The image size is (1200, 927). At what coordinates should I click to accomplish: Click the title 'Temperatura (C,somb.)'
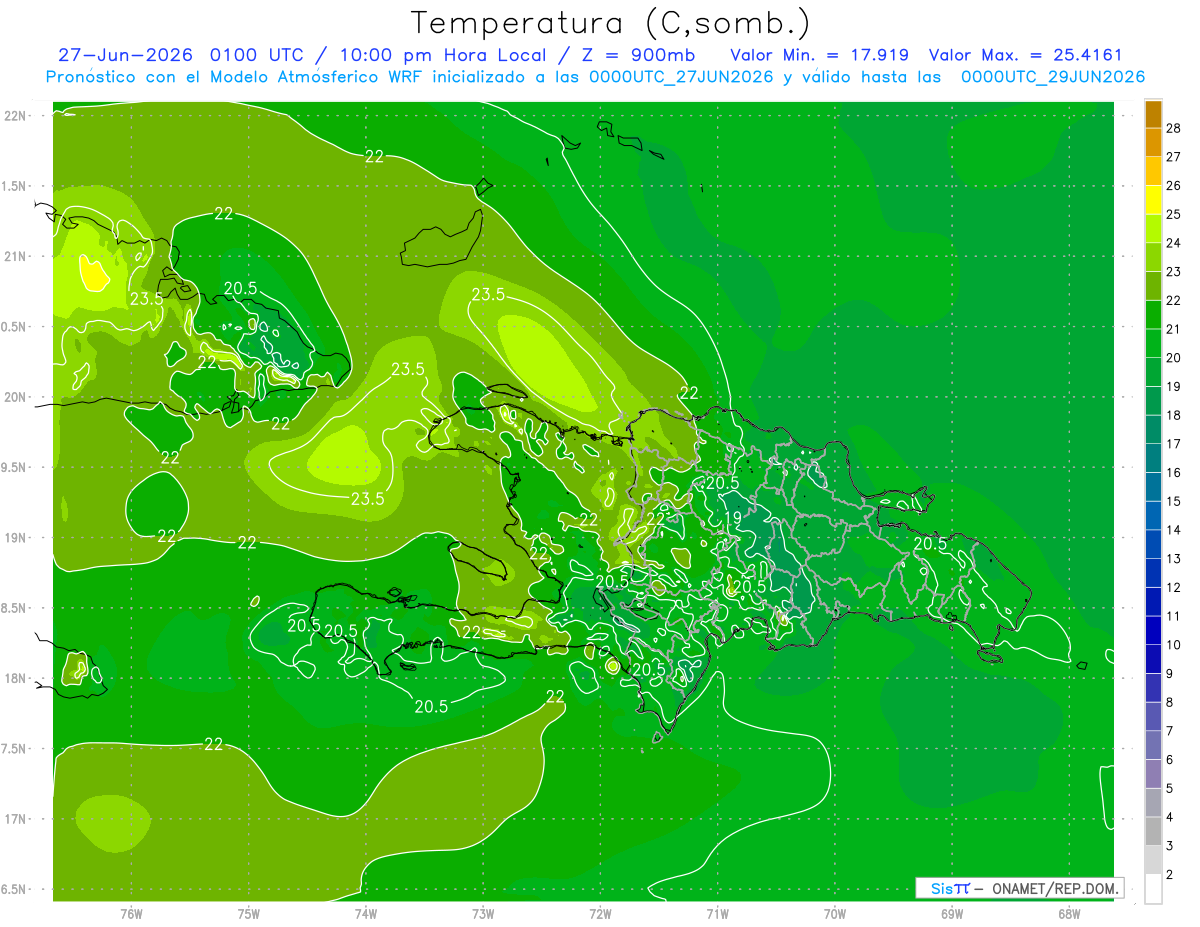(610, 22)
